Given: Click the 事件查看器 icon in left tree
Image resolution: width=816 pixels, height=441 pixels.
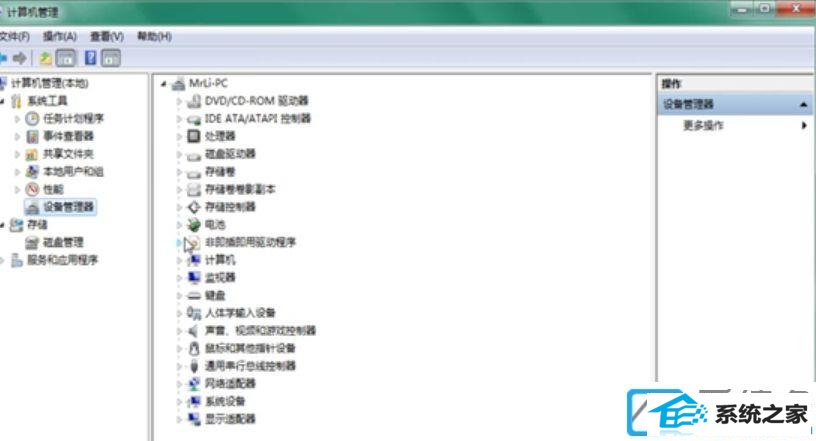Looking at the screenshot, I should [32, 136].
